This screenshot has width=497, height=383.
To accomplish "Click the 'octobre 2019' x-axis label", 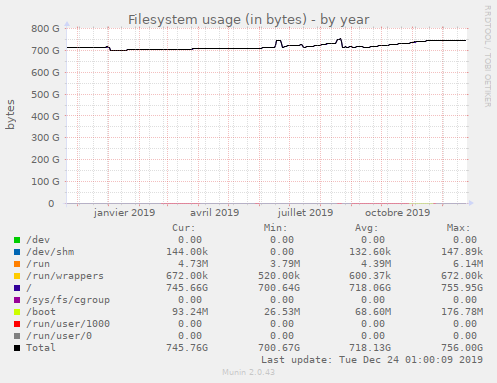I will tap(397, 213).
